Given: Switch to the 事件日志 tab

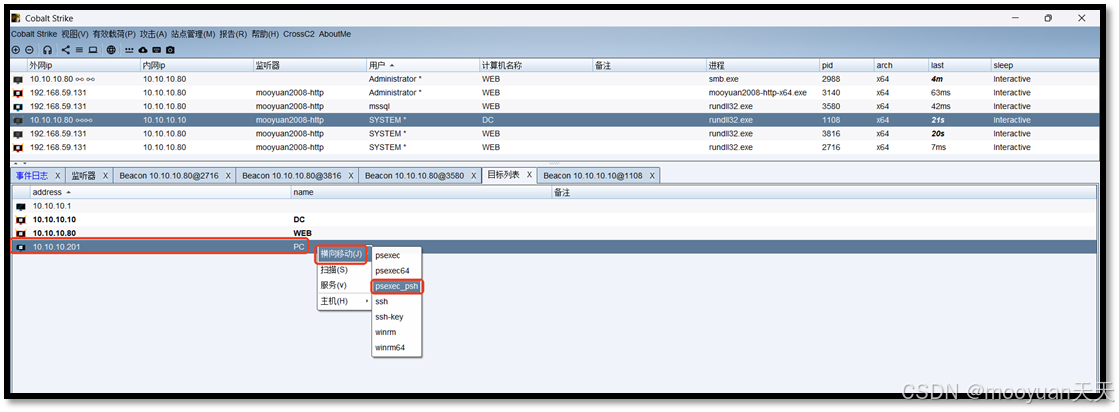Looking at the screenshot, I should 32,176.
